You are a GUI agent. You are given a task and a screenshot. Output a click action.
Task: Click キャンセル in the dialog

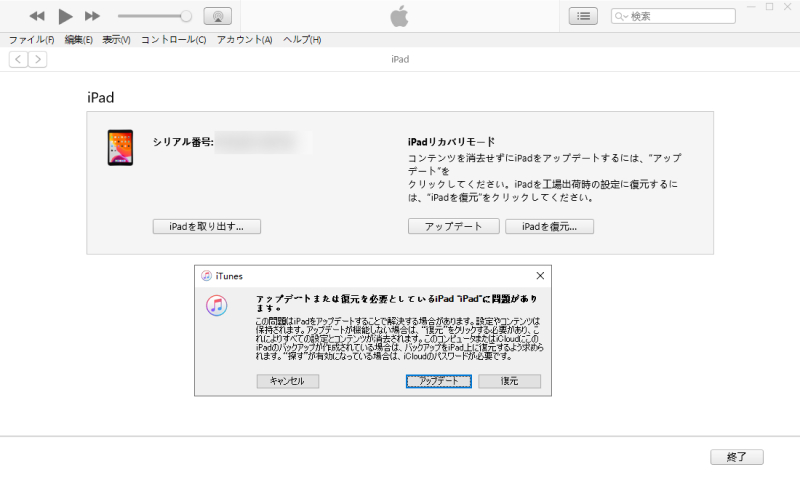(288, 381)
